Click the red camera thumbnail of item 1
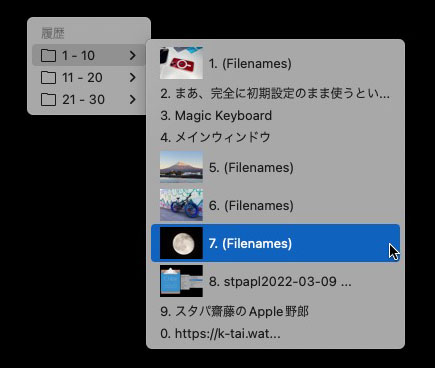435x368 pixels. [181, 63]
